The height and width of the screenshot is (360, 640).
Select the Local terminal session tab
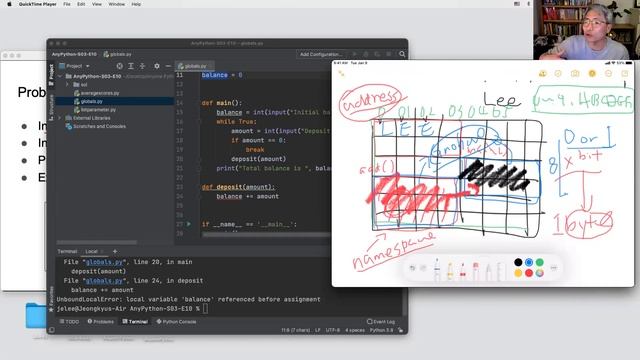click(x=91, y=251)
